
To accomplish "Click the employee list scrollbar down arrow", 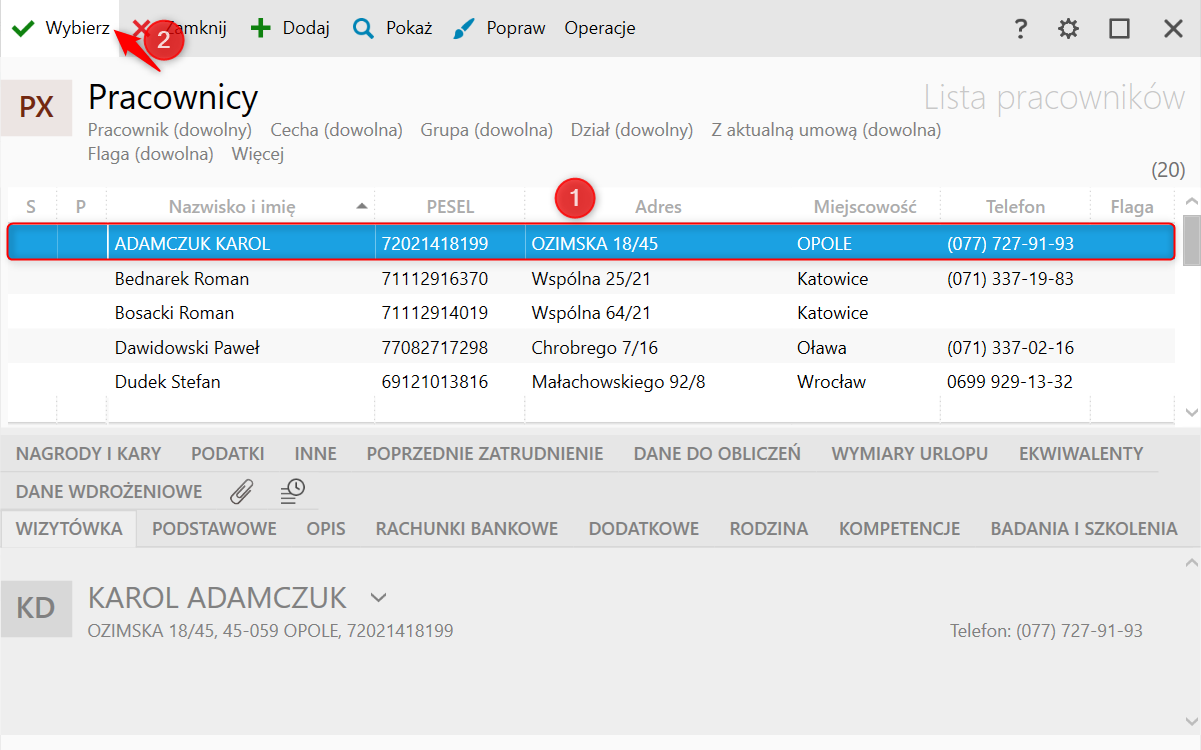I will pyautogui.click(x=1191, y=412).
